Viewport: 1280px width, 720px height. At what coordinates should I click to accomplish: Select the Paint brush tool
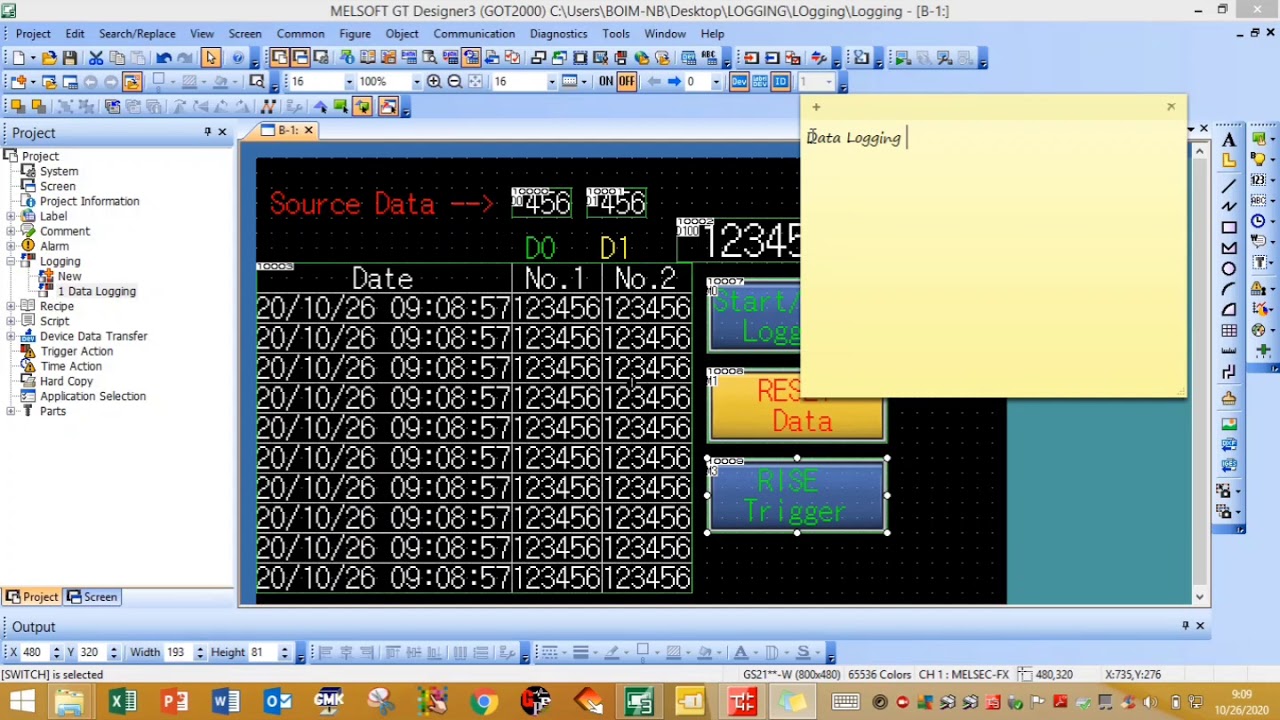[1229, 399]
